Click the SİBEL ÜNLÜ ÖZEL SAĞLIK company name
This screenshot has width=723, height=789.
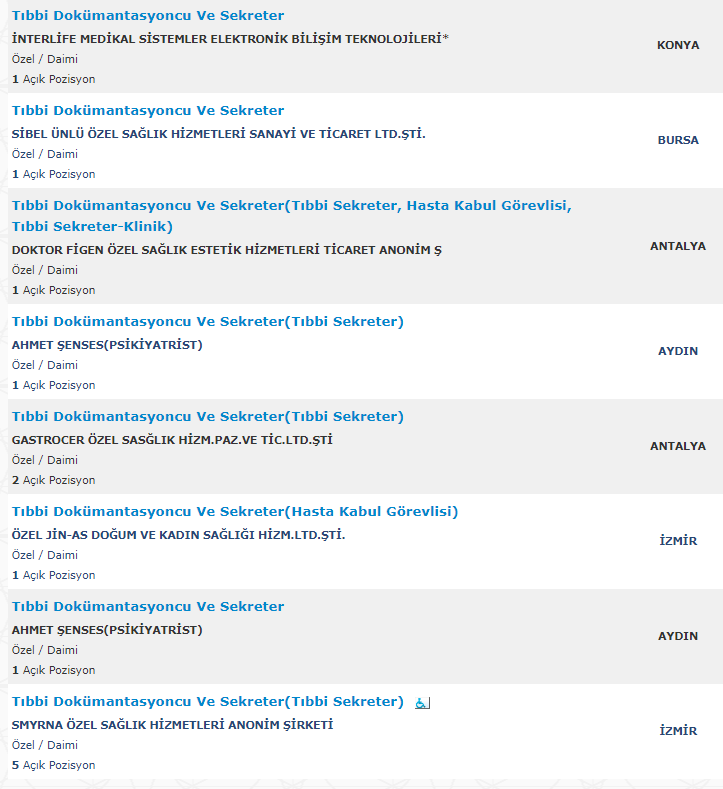pos(218,134)
